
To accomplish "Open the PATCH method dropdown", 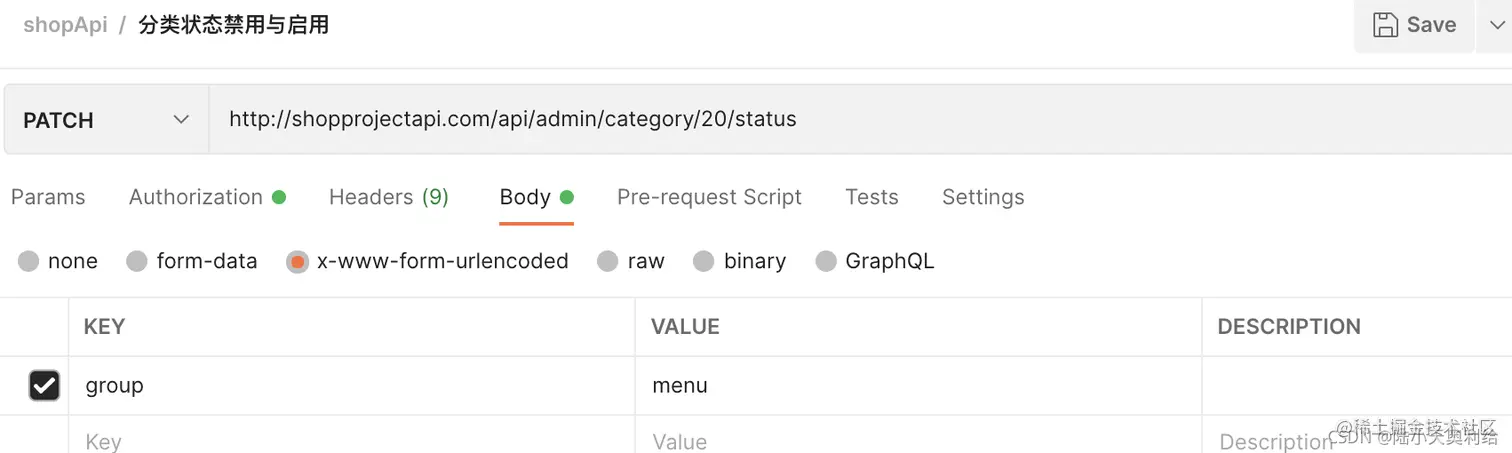I will pyautogui.click(x=106, y=120).
